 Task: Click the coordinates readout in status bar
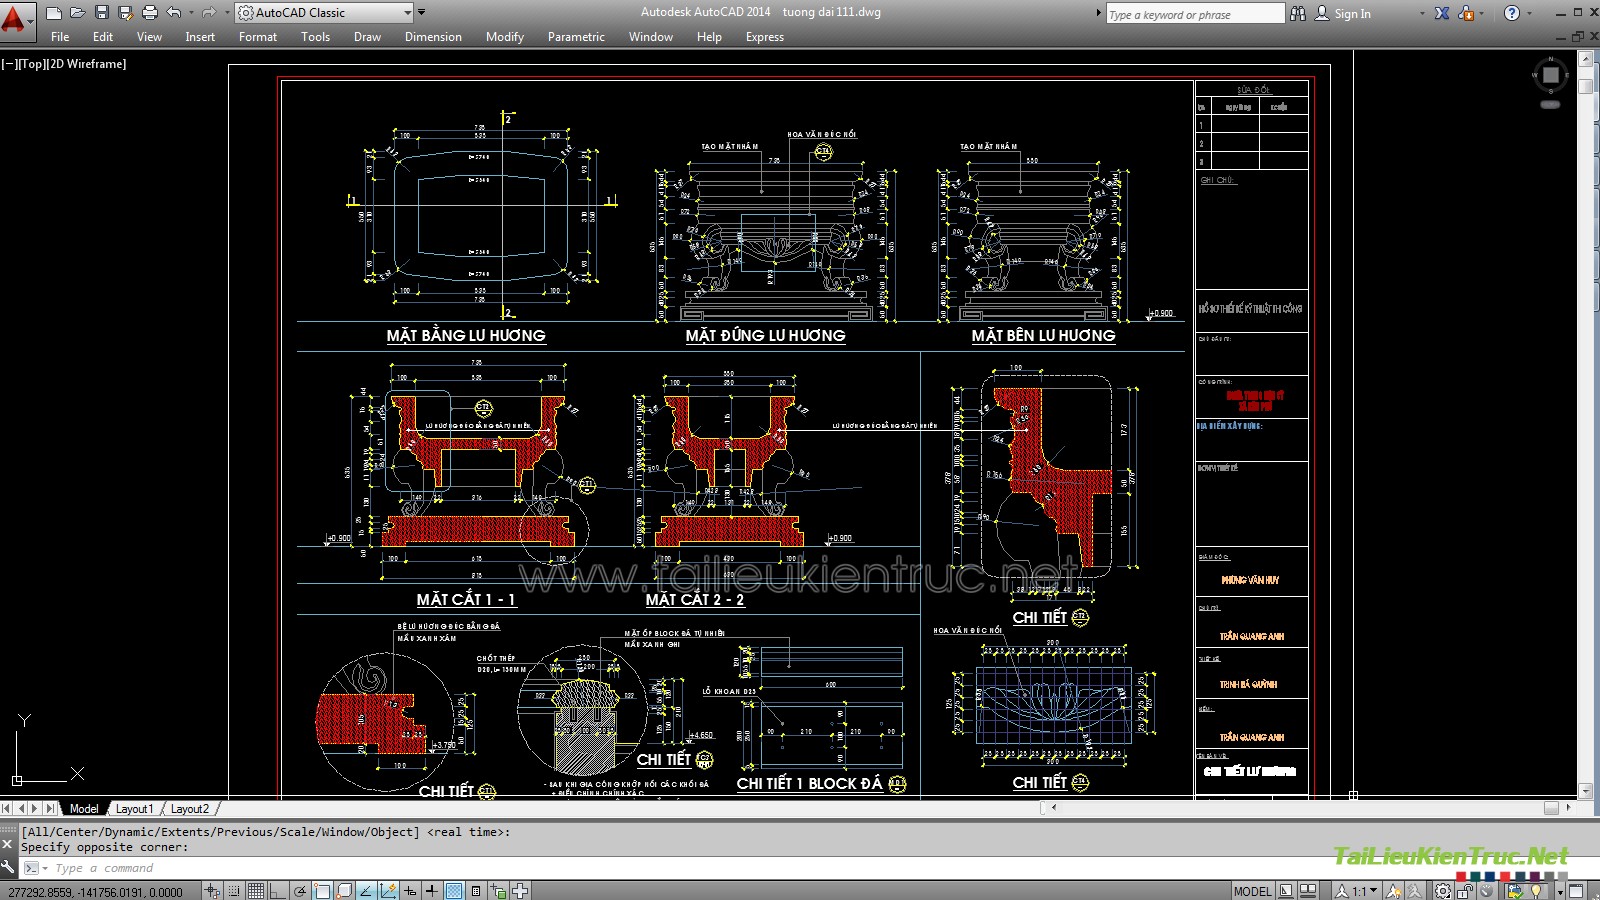point(96,892)
